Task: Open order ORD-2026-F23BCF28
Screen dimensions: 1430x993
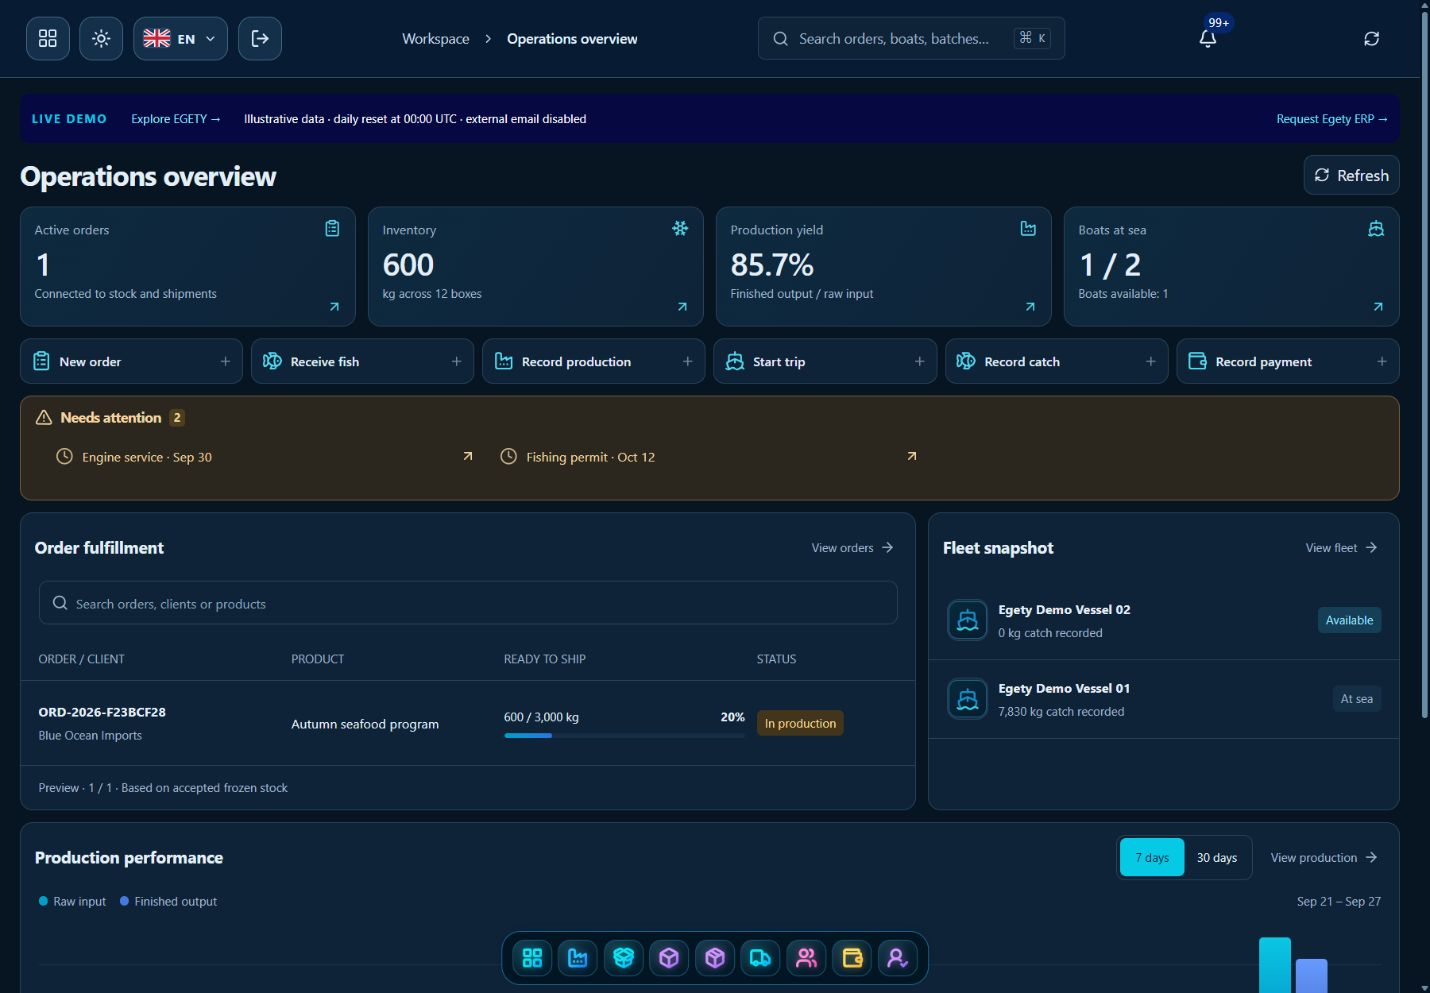Action: click(102, 712)
